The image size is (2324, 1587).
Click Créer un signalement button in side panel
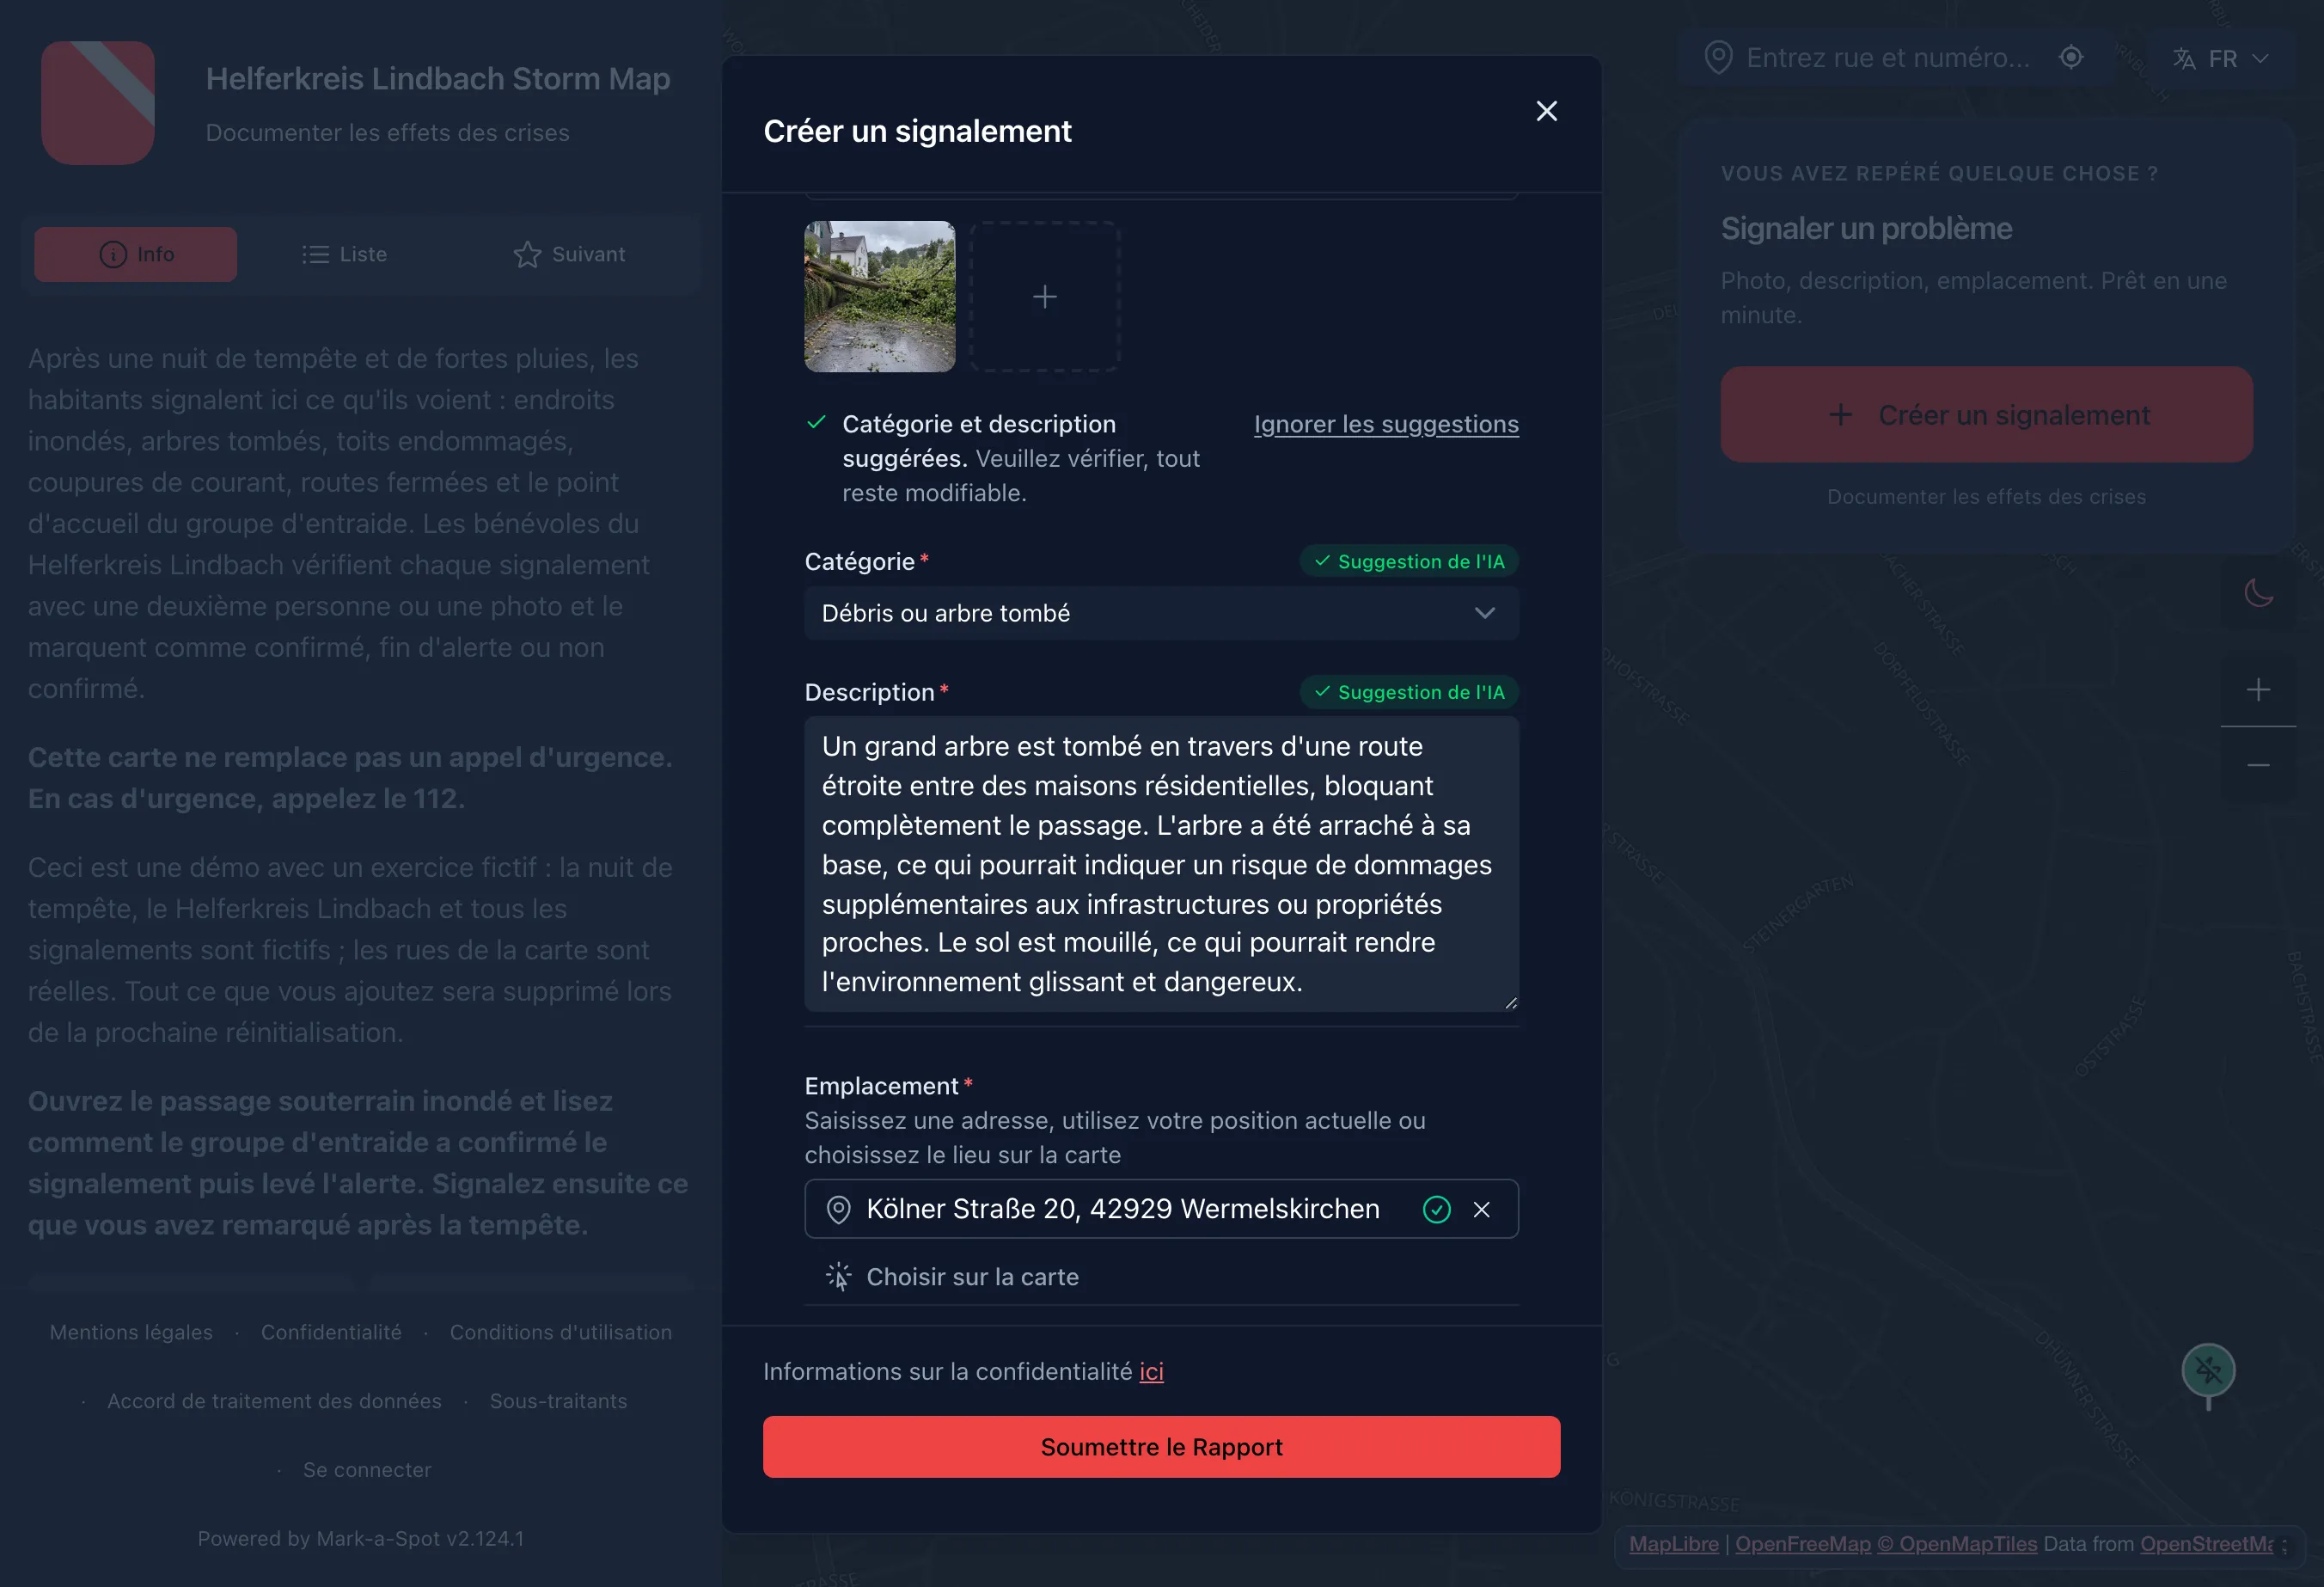pyautogui.click(x=1986, y=415)
